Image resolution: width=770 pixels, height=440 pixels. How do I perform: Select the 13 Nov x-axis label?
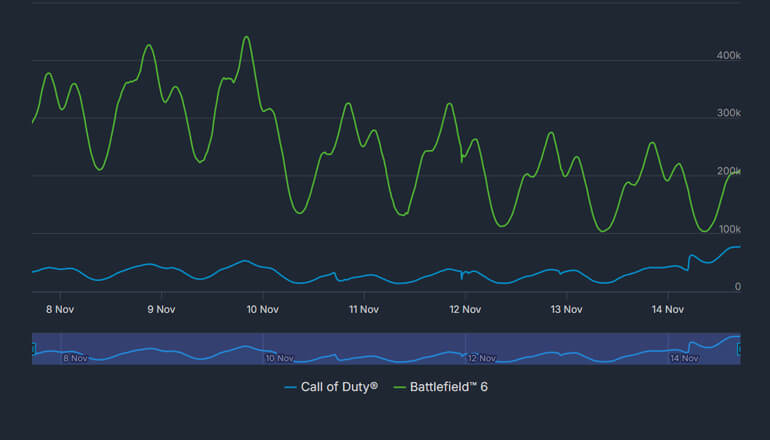click(x=566, y=309)
